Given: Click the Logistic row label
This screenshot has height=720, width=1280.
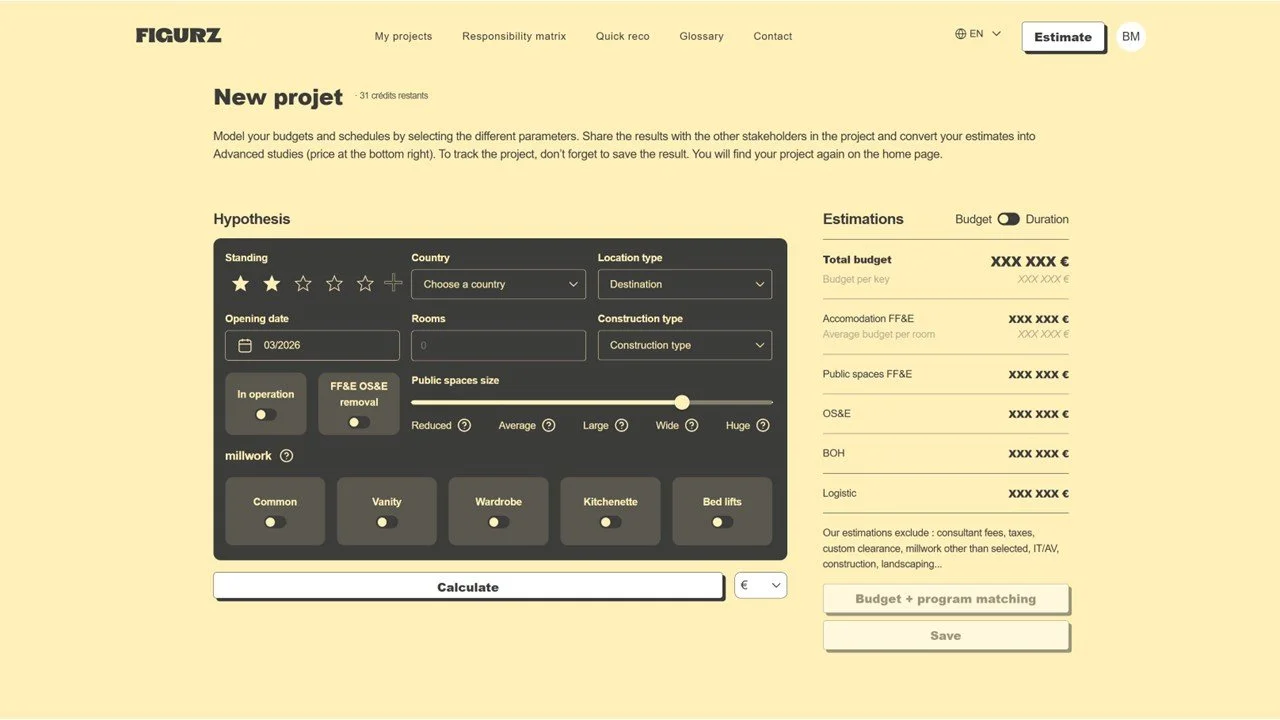Looking at the screenshot, I should point(840,493).
